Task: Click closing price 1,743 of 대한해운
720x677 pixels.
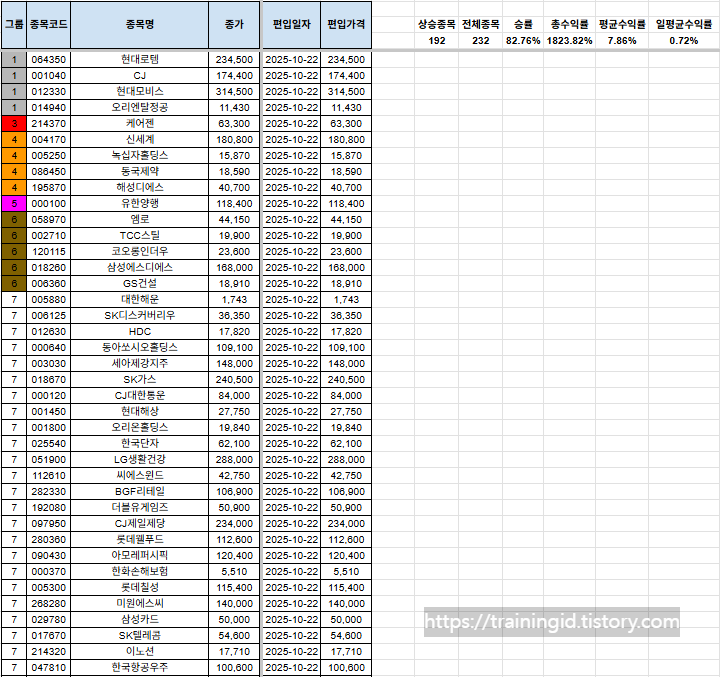Action: tap(234, 300)
